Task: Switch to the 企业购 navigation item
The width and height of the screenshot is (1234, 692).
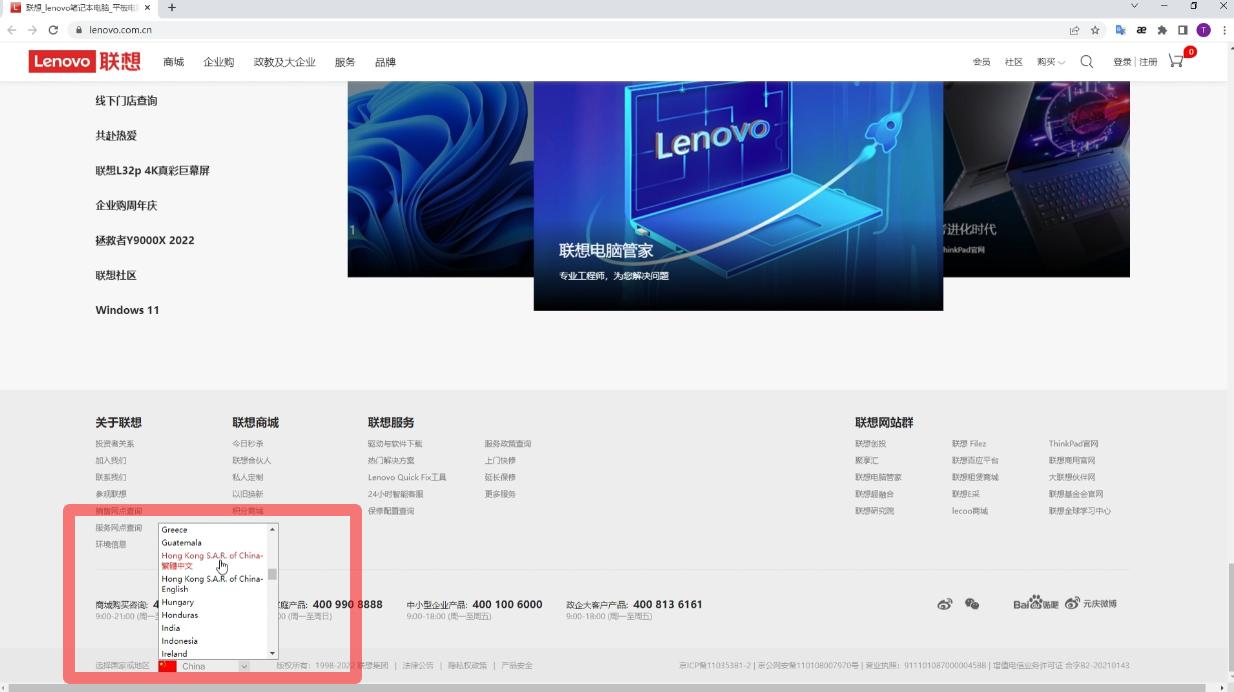Action: coord(218,61)
